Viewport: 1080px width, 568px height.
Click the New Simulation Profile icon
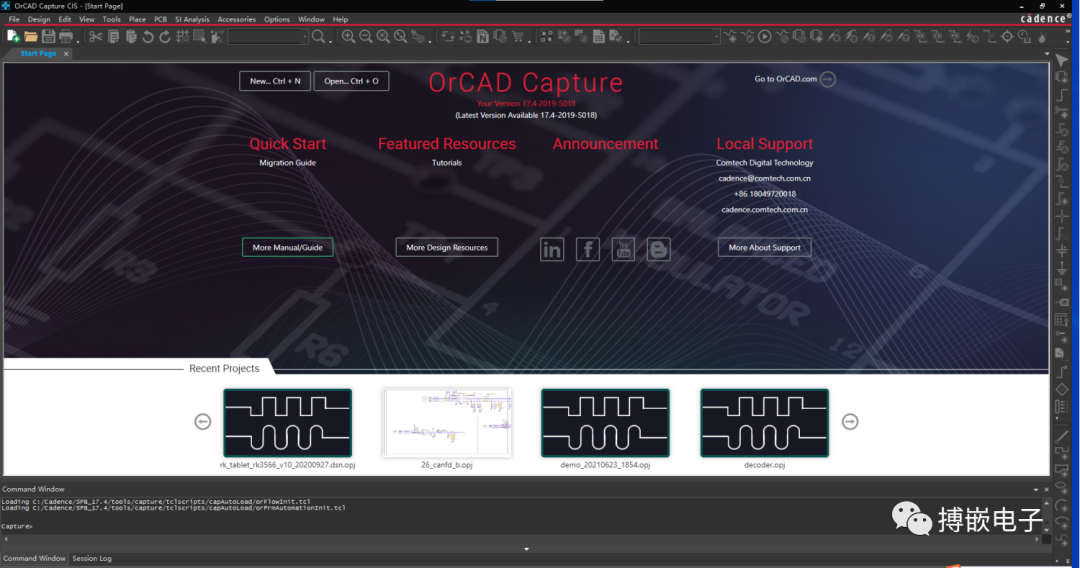(x=731, y=36)
